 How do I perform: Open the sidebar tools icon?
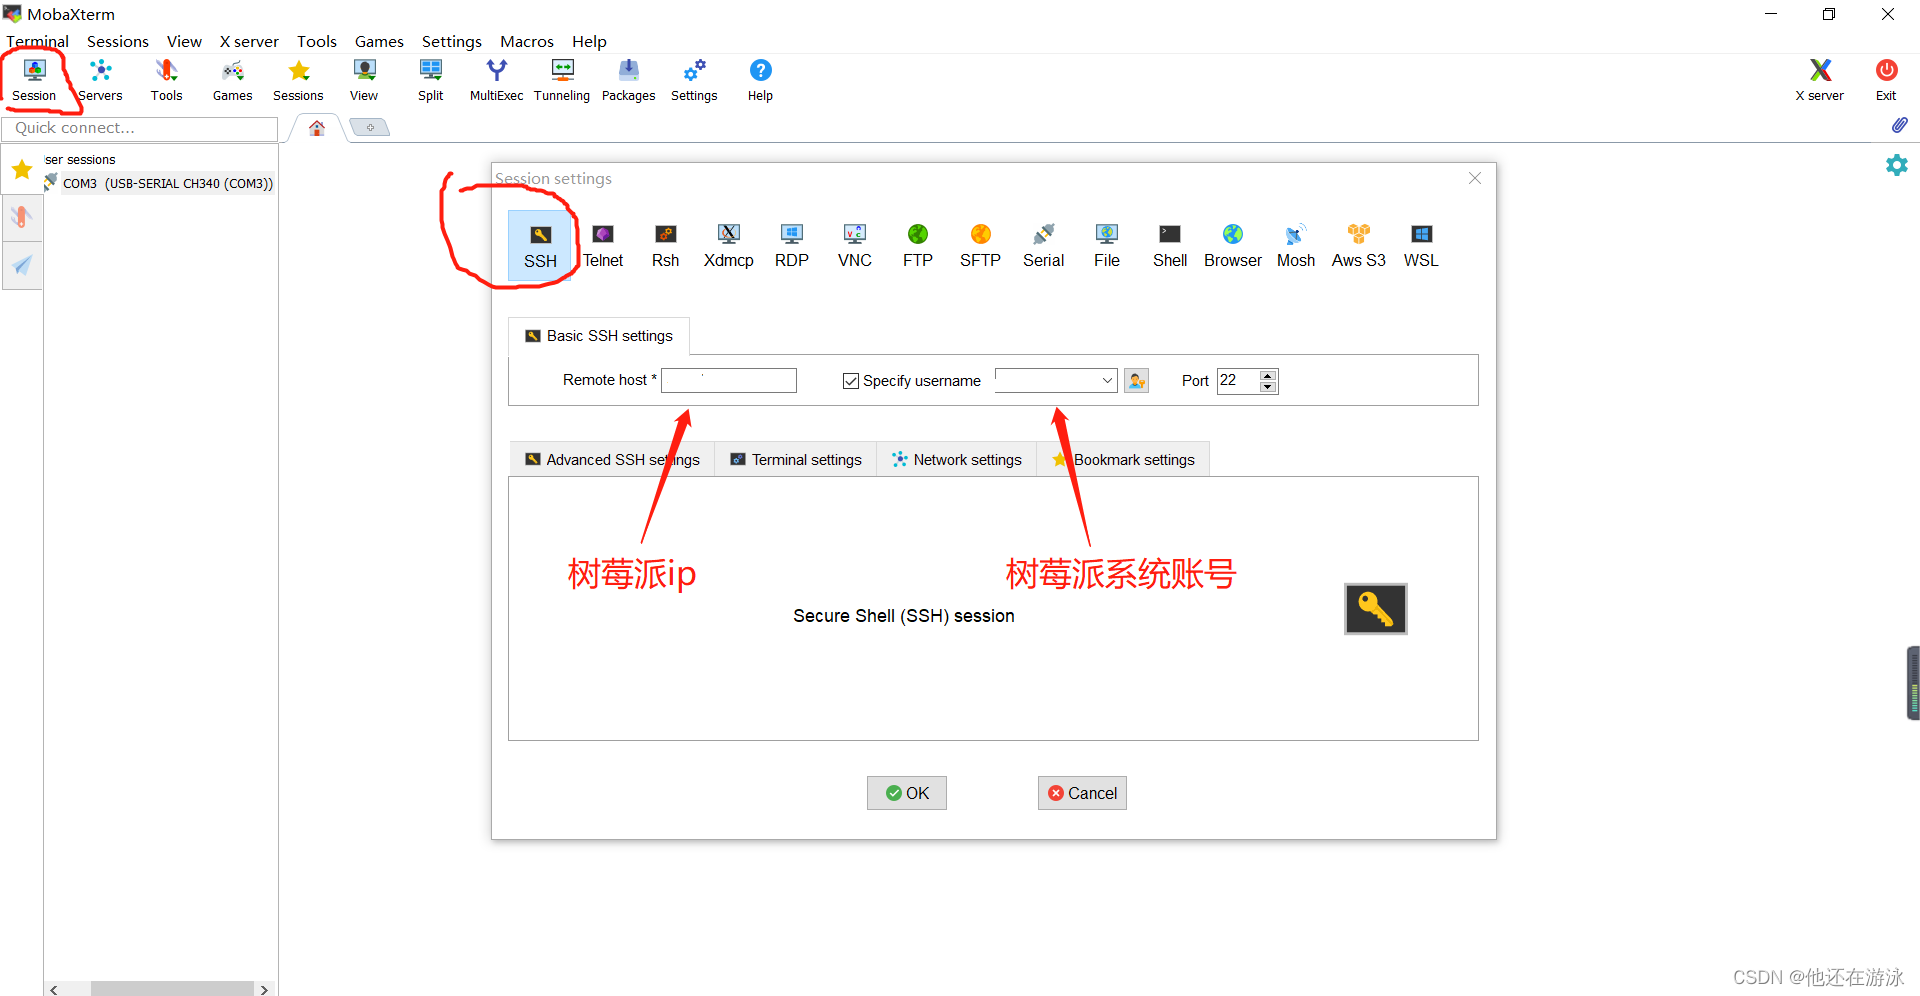(22, 217)
